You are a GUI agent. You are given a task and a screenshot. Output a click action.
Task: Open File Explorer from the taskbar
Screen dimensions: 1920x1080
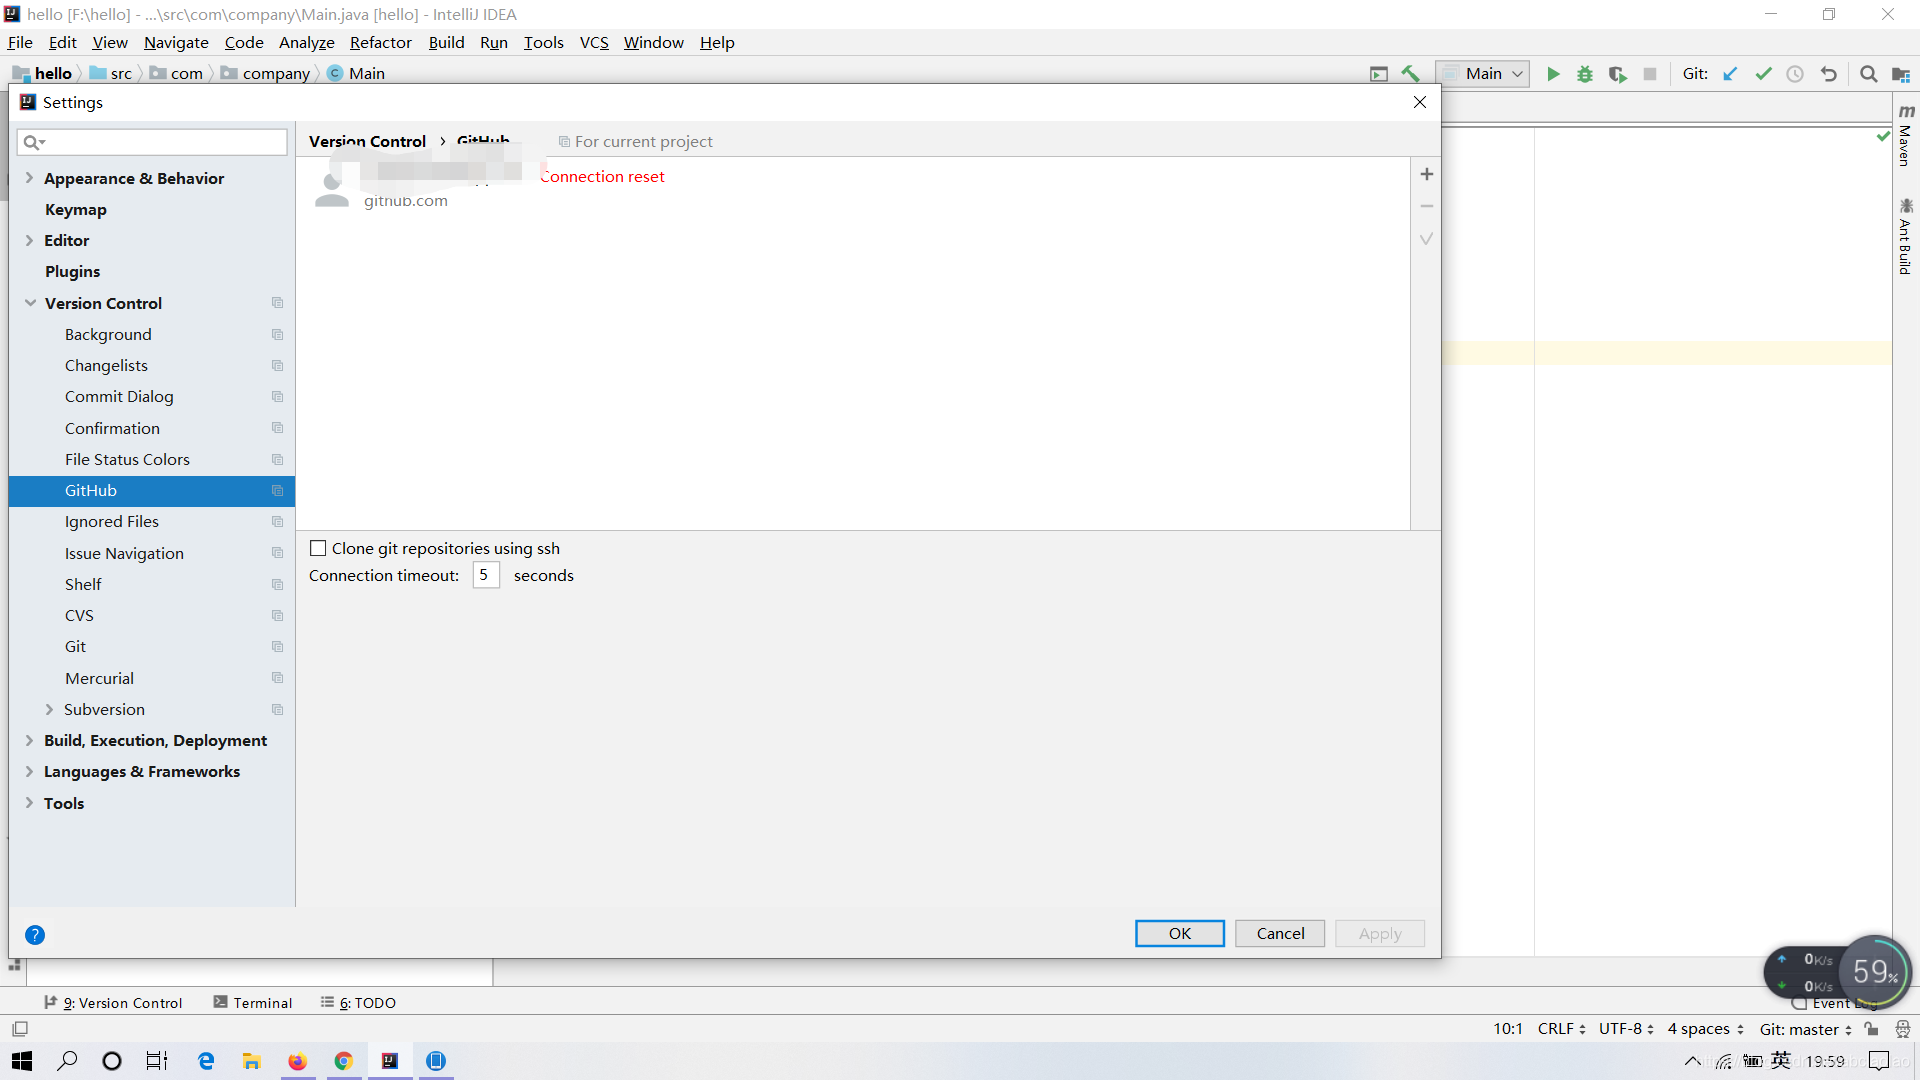coord(251,1061)
